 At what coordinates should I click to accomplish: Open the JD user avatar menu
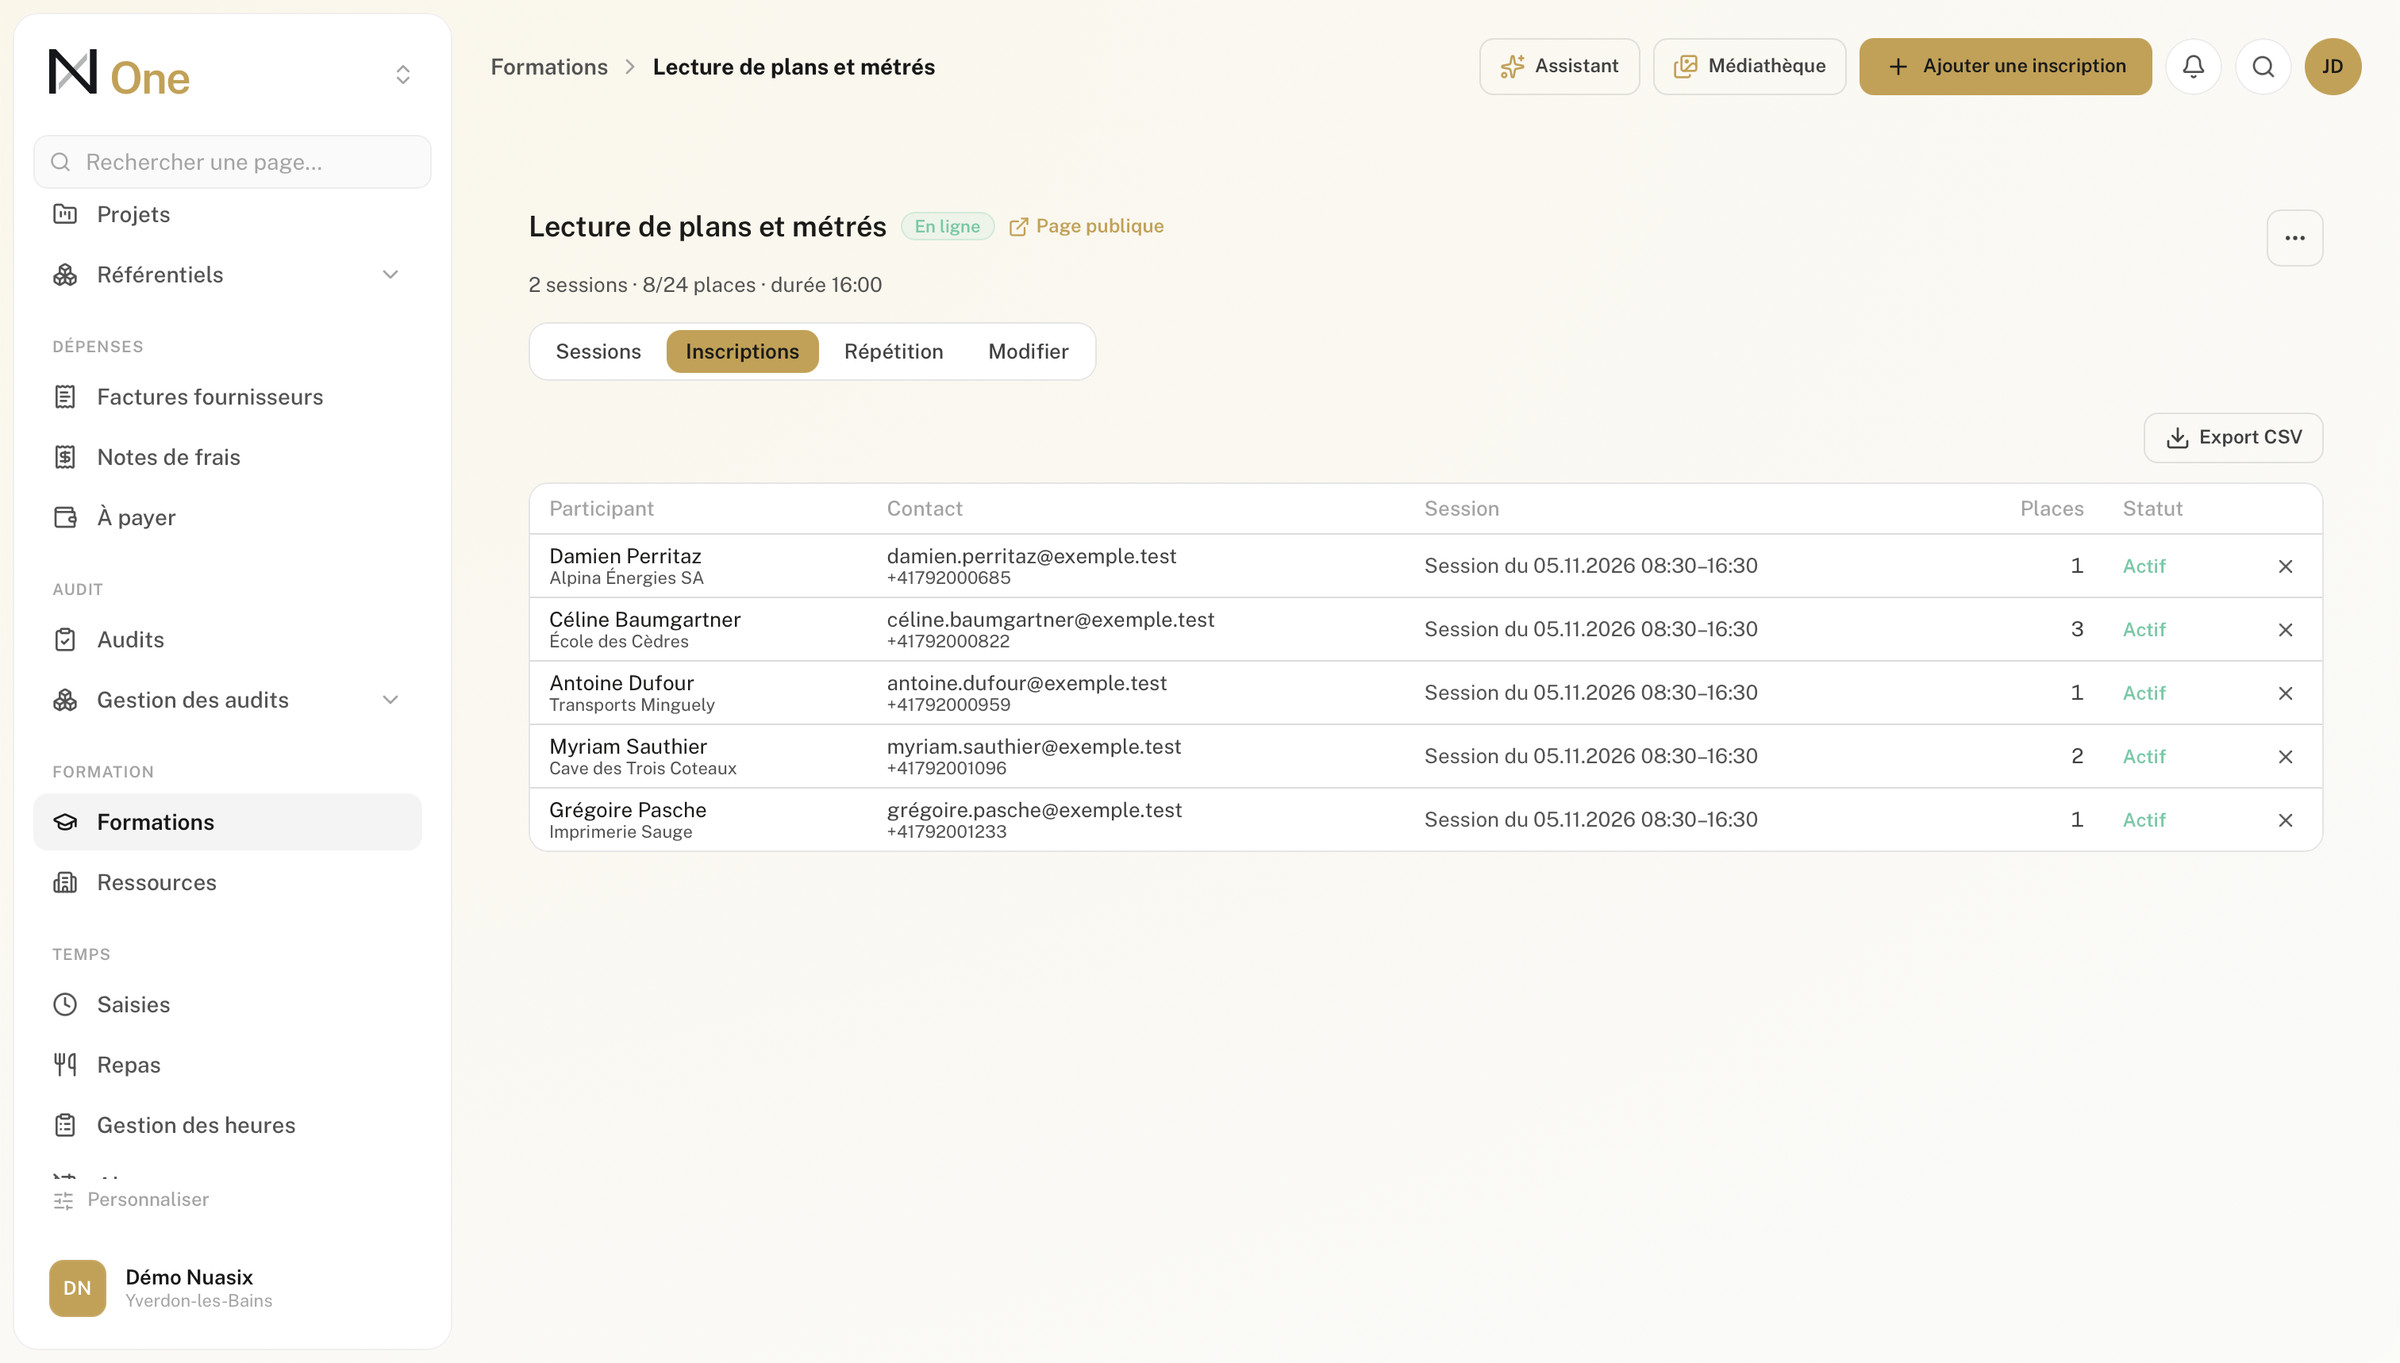click(x=2333, y=67)
